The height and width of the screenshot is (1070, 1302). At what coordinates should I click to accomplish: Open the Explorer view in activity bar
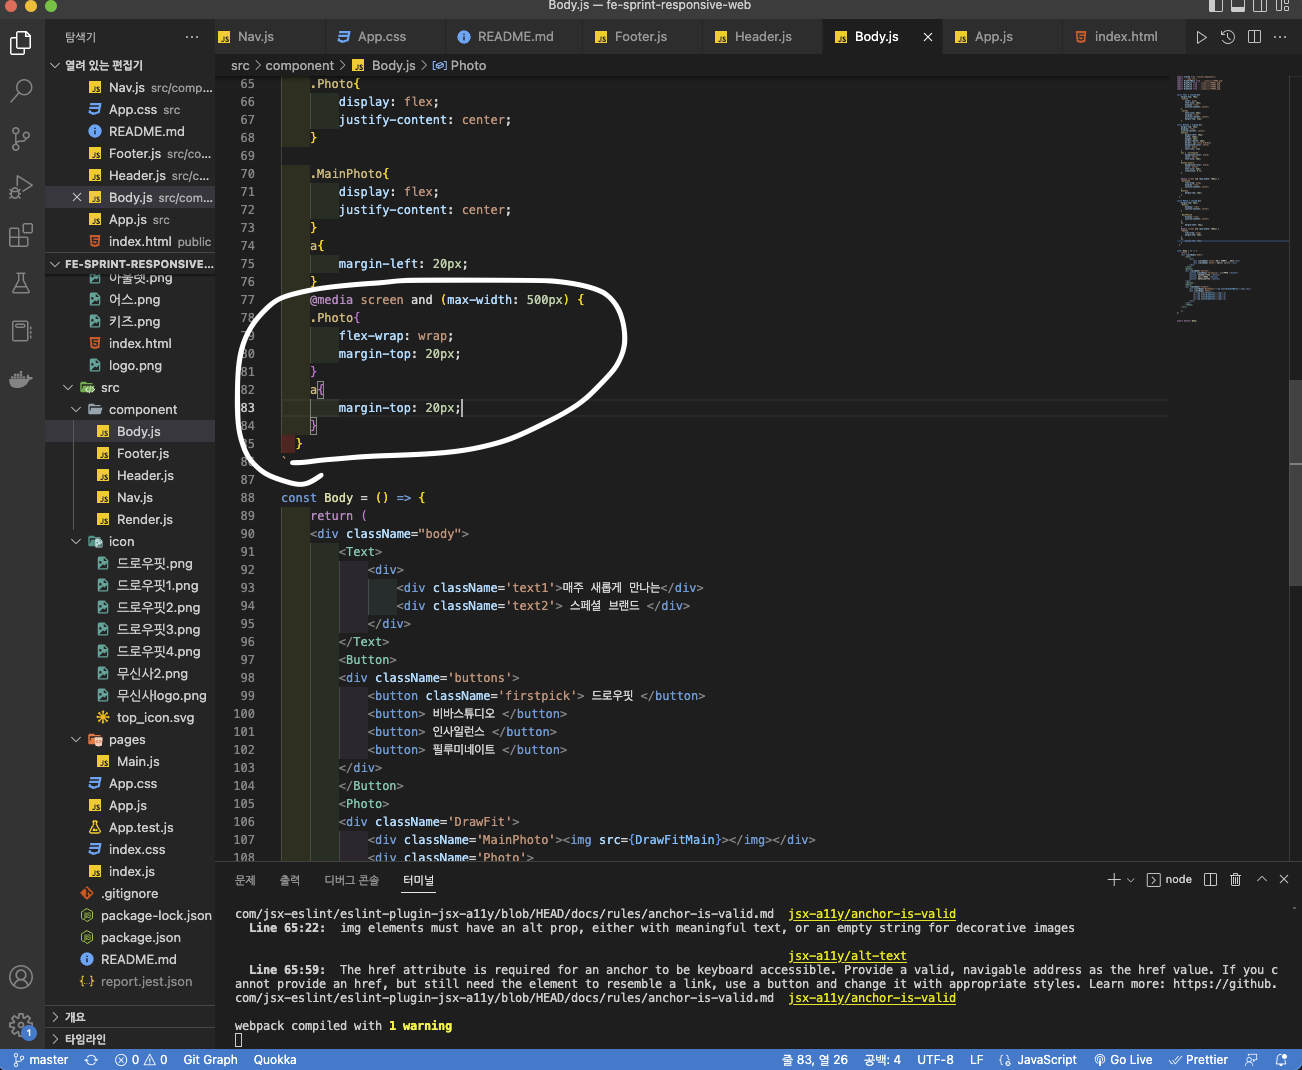(x=21, y=42)
